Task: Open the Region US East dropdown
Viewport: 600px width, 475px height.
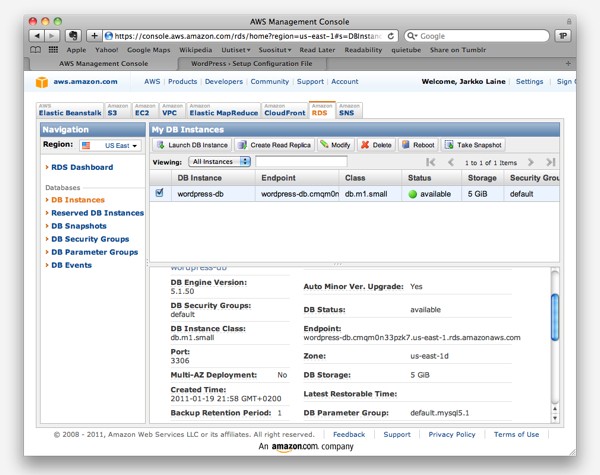Action: pos(110,145)
